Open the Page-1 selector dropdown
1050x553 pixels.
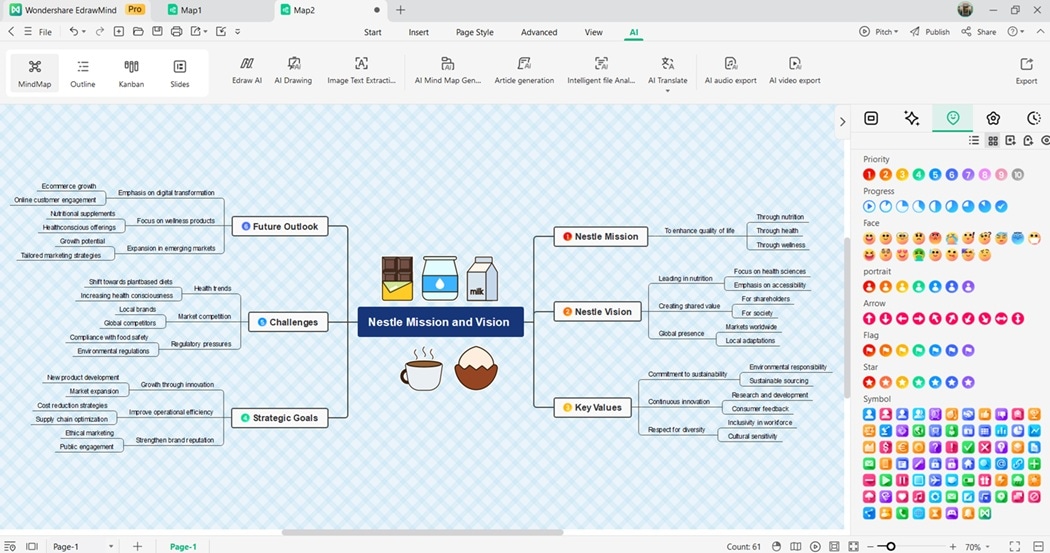pyautogui.click(x=111, y=547)
